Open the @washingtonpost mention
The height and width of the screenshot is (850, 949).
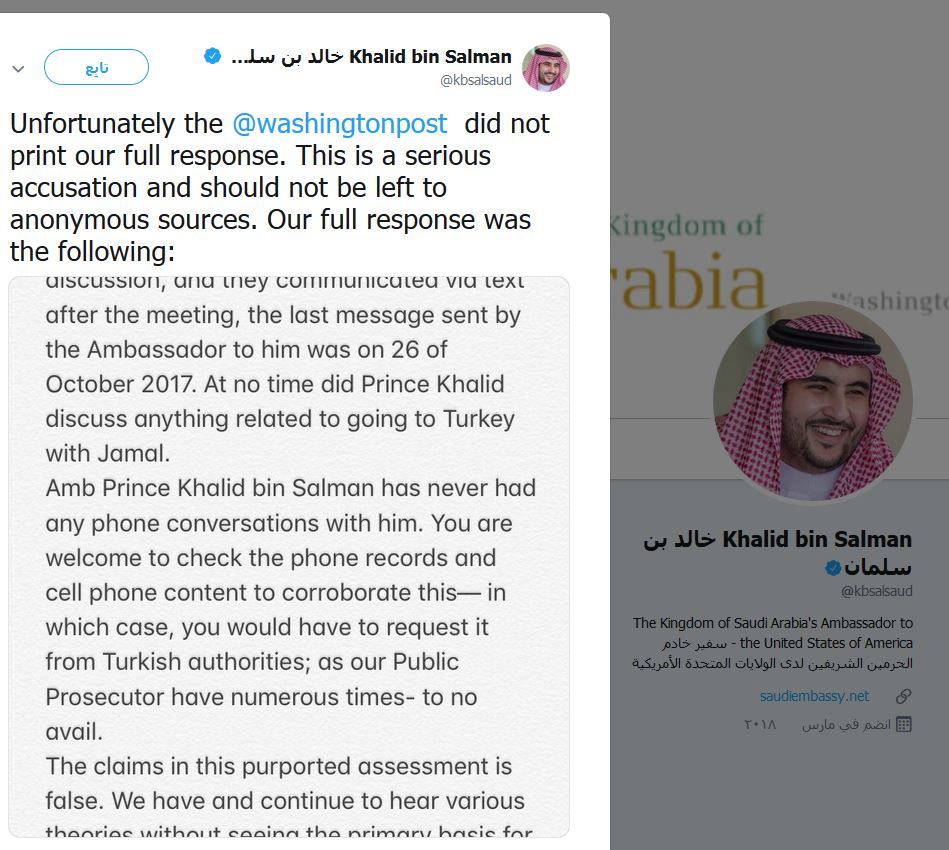pos(340,124)
